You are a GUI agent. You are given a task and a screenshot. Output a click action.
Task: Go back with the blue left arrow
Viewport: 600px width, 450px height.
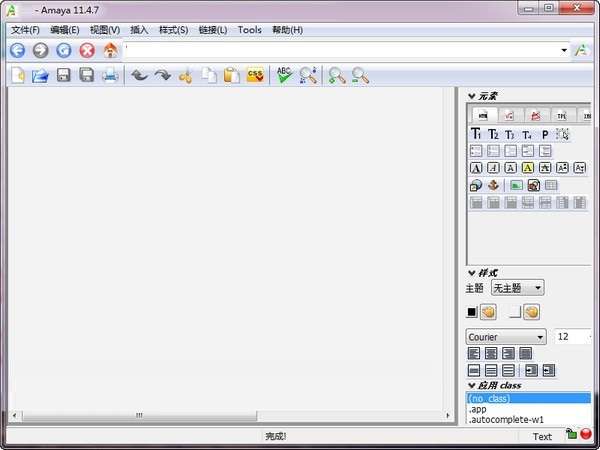pos(17,51)
